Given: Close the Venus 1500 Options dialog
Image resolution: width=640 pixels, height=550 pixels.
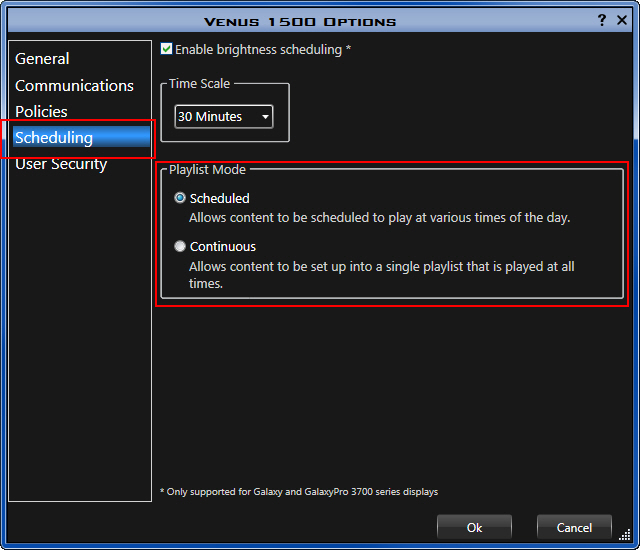Looking at the screenshot, I should point(622,20).
